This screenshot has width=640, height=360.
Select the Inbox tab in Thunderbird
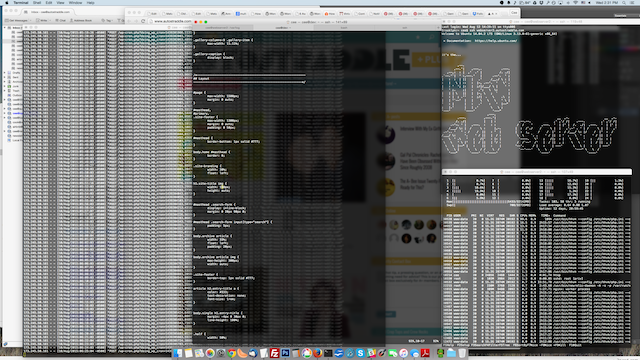click(x=47, y=12)
